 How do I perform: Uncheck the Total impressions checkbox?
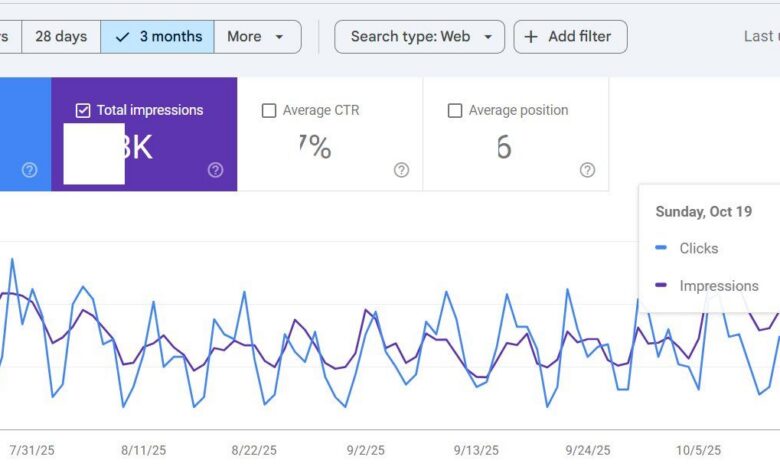coord(83,110)
